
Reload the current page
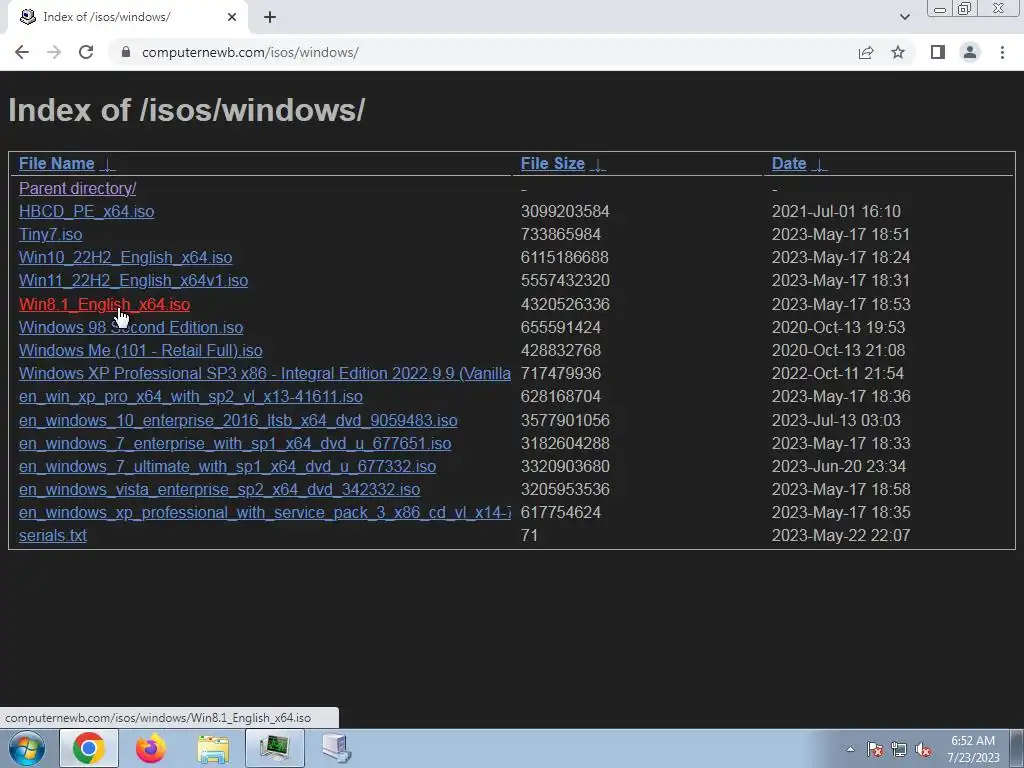86,52
